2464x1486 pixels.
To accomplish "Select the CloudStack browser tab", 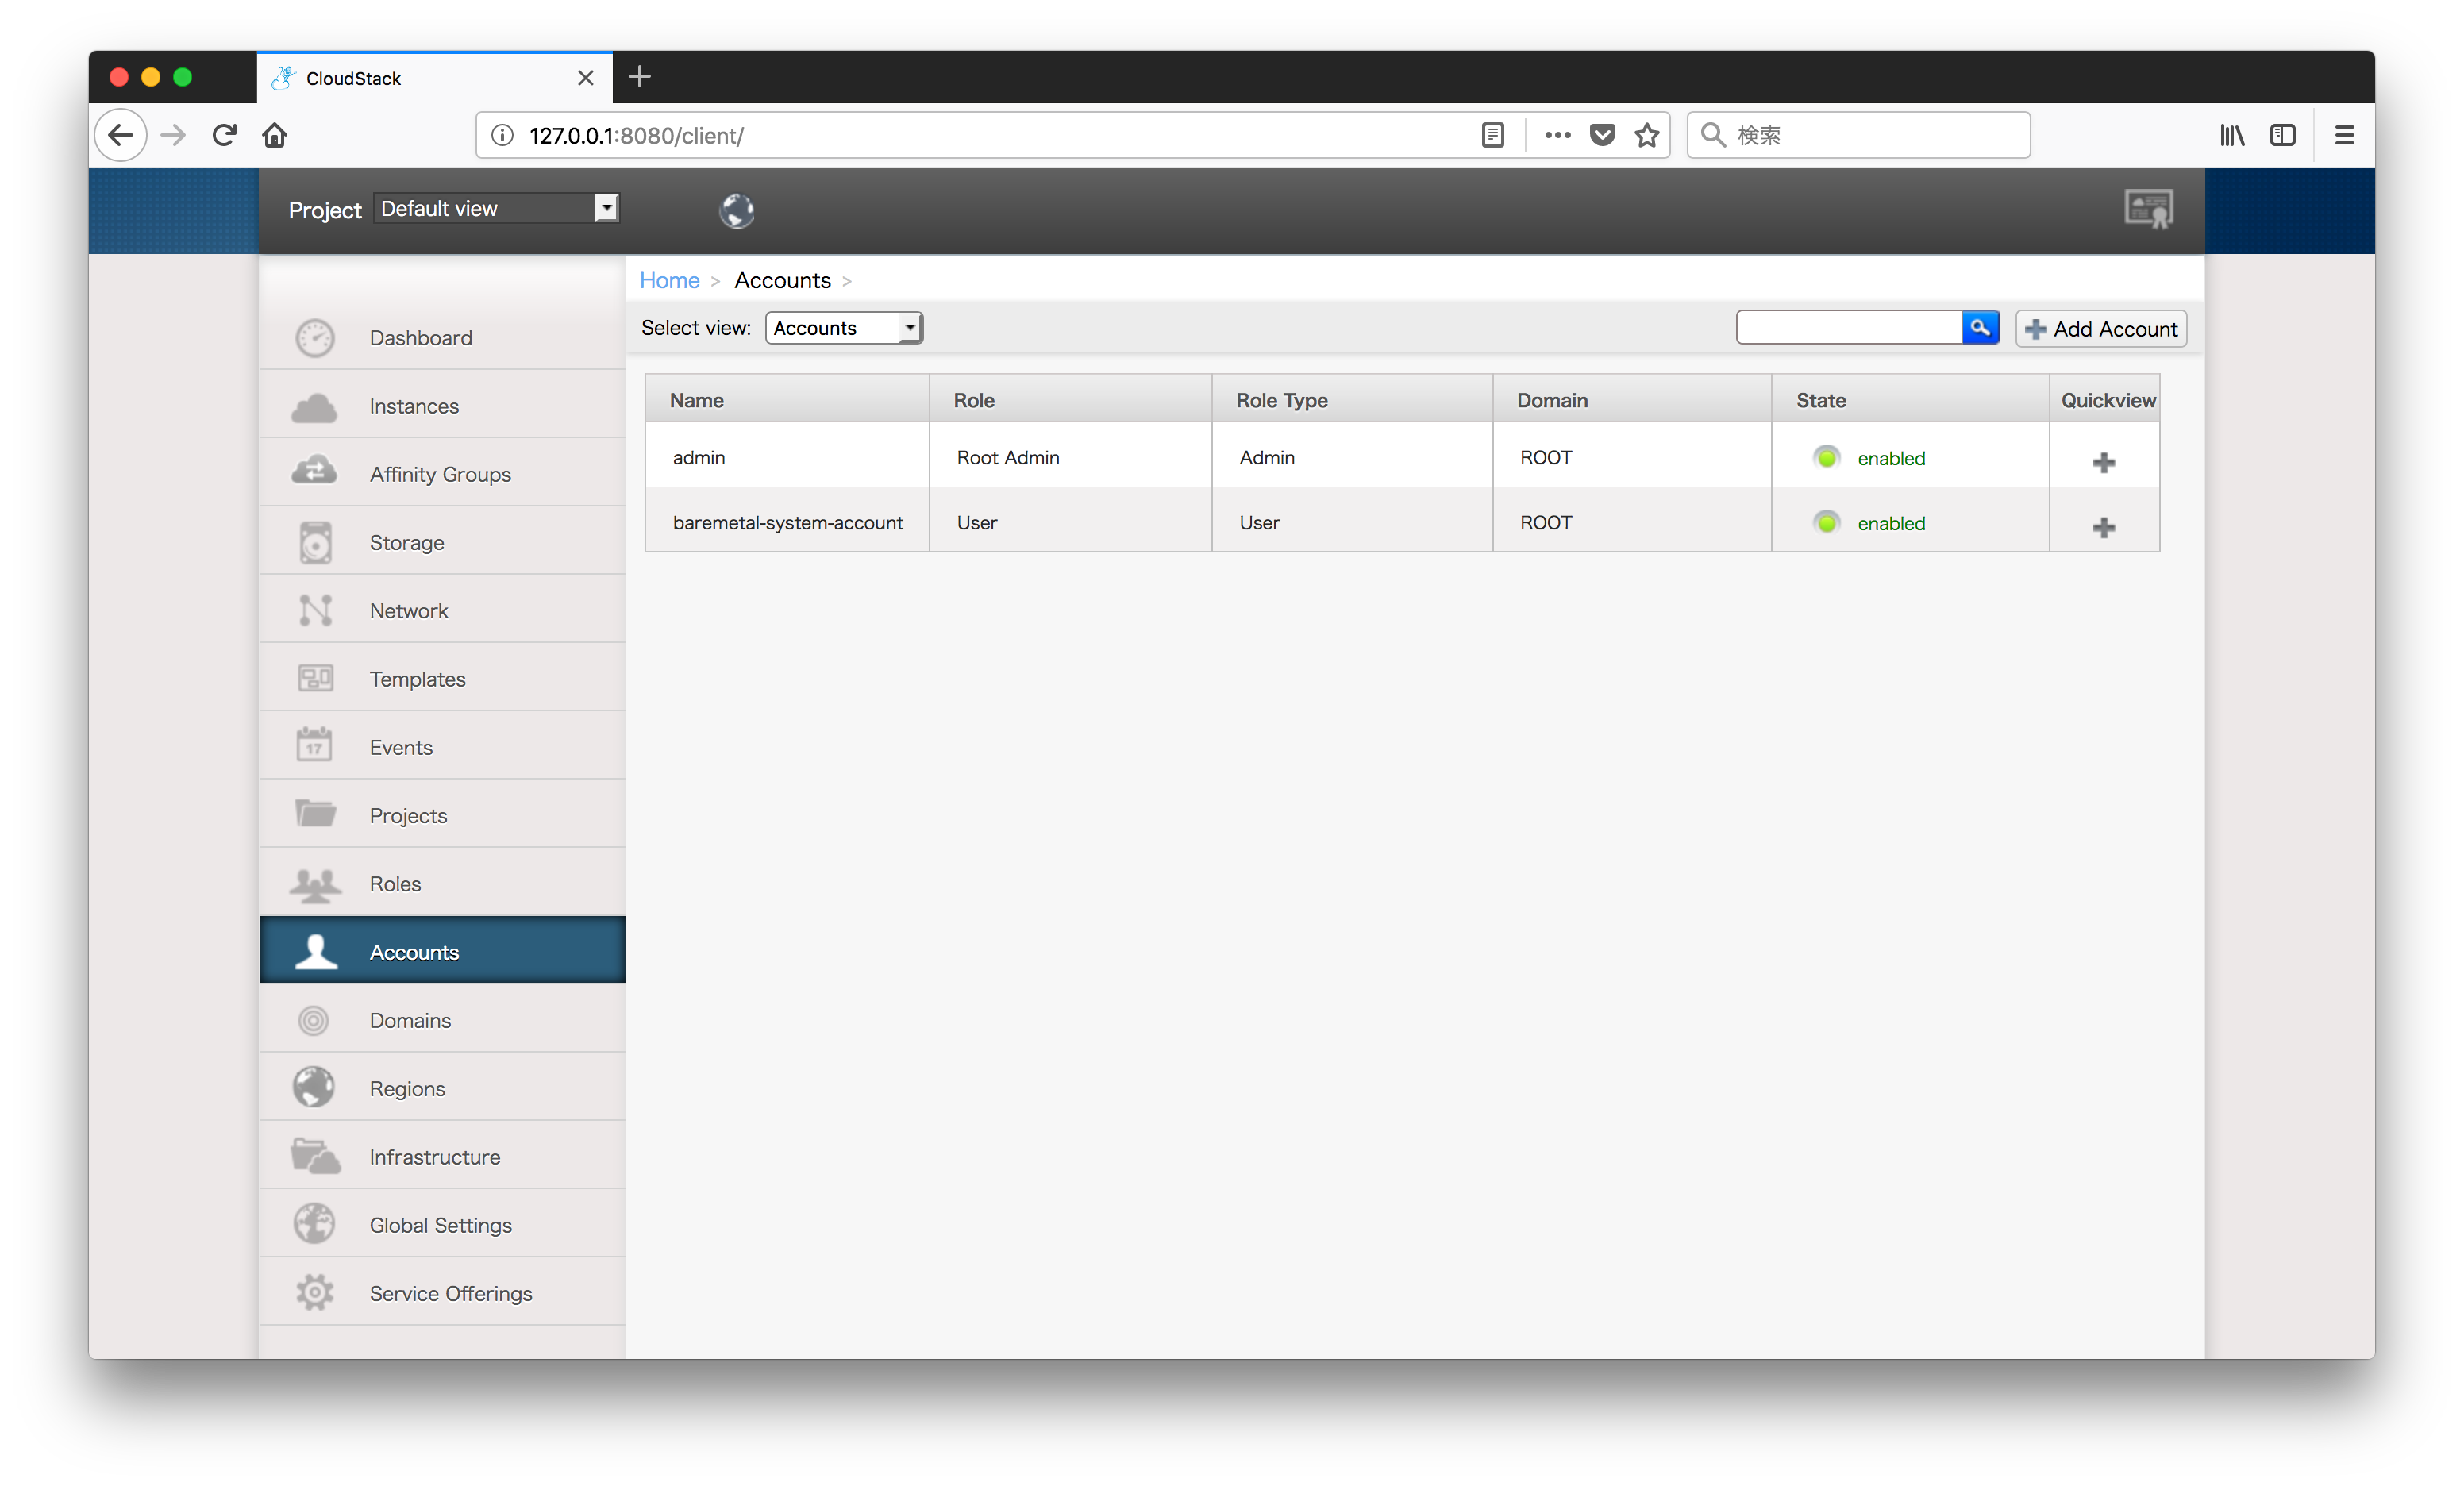I will pyautogui.click(x=435, y=78).
